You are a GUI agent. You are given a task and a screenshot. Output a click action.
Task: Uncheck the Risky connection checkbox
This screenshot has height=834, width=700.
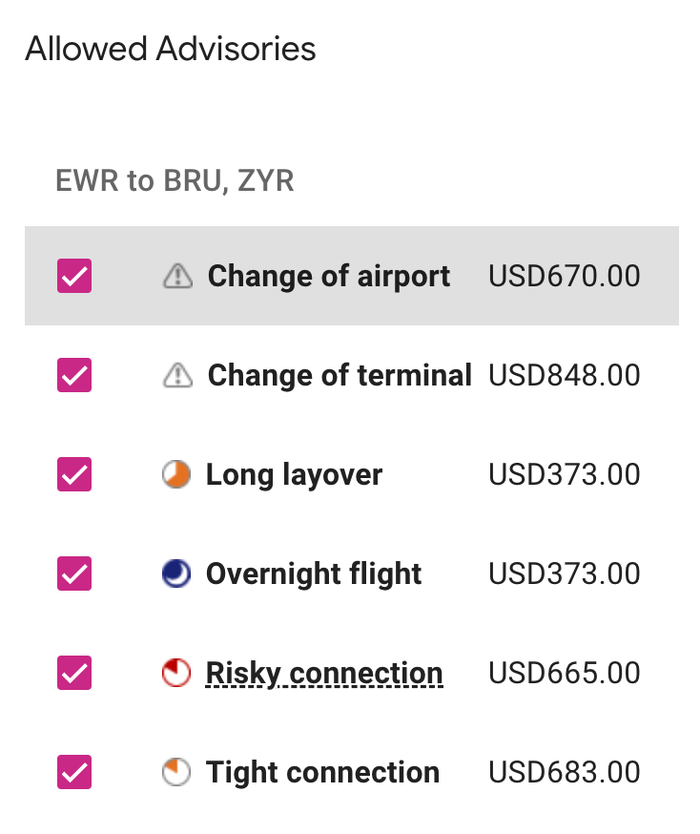pos(74,673)
